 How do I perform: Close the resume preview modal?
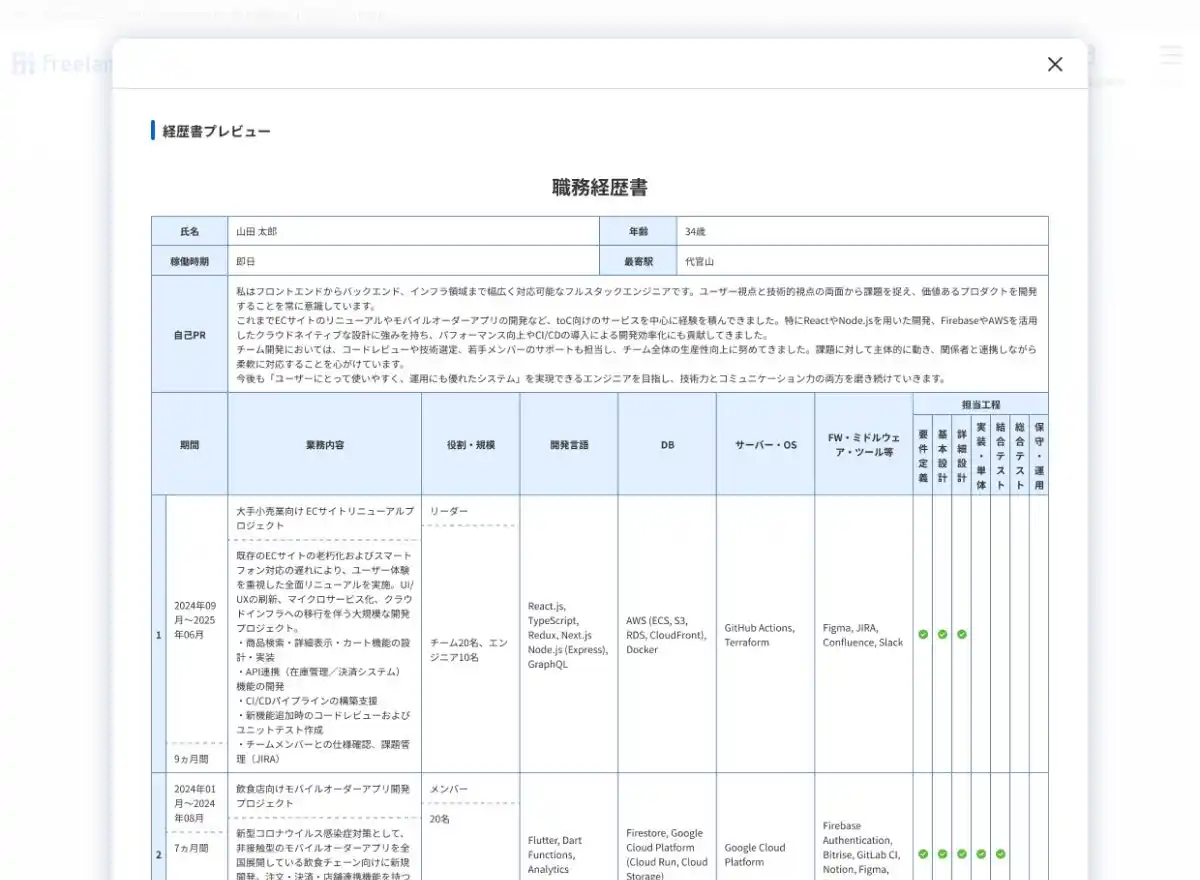(x=1054, y=64)
